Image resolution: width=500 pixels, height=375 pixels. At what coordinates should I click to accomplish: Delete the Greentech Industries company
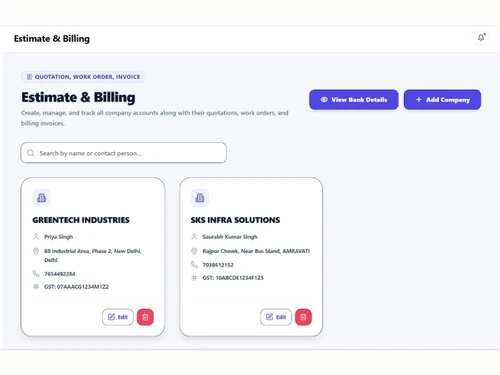145,317
